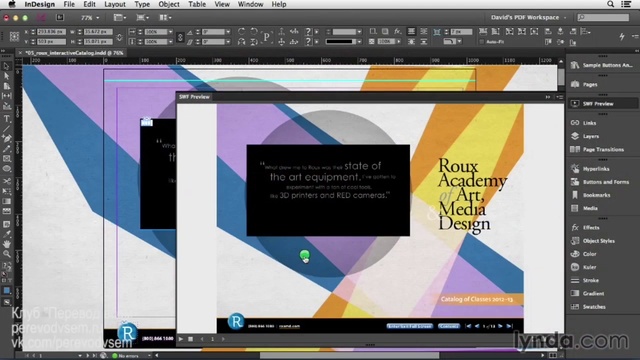Open the rotation angle dropdown

point(228,31)
